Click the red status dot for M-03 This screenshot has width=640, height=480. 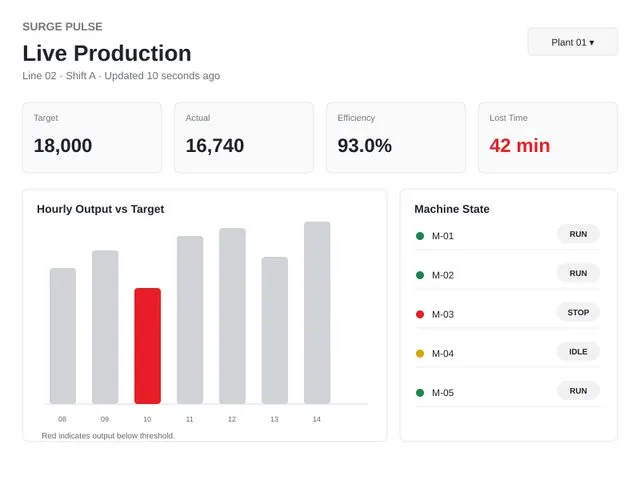pyautogui.click(x=420, y=314)
